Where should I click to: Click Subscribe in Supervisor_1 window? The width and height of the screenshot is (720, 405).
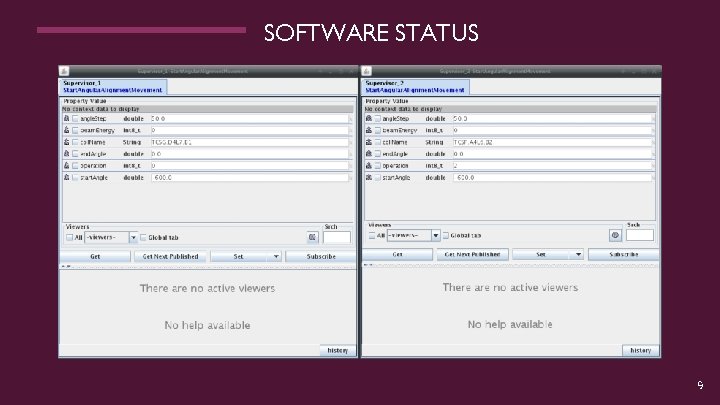321,256
